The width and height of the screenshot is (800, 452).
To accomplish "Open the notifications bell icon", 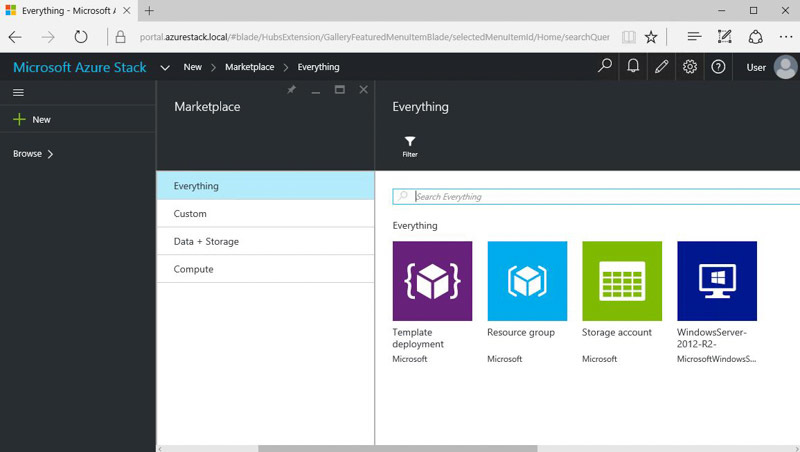I will point(633,67).
